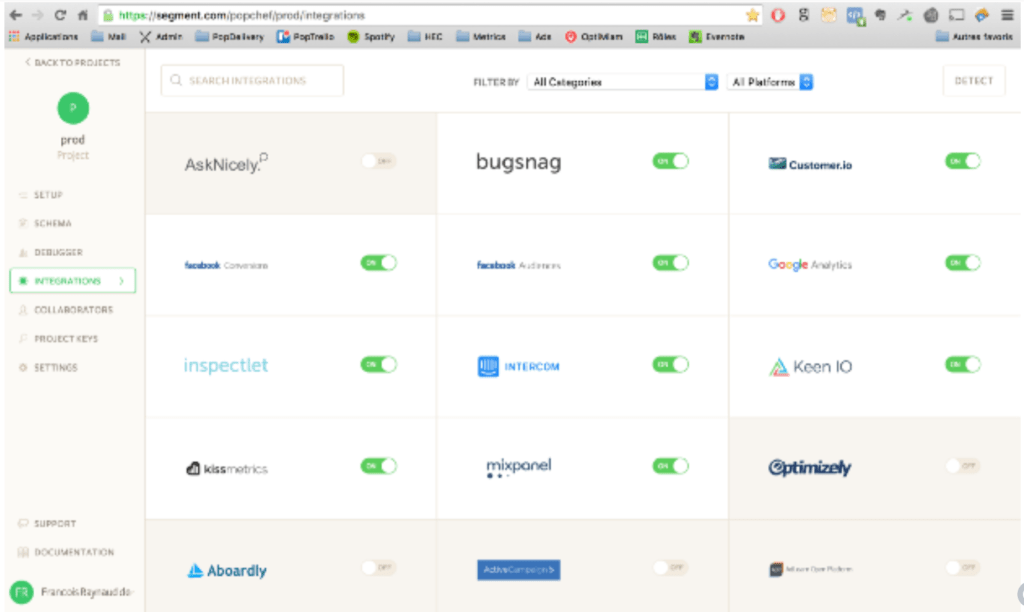Open the Intercom integration logo
The width and height of the screenshot is (1024, 612).
pyautogui.click(x=519, y=366)
